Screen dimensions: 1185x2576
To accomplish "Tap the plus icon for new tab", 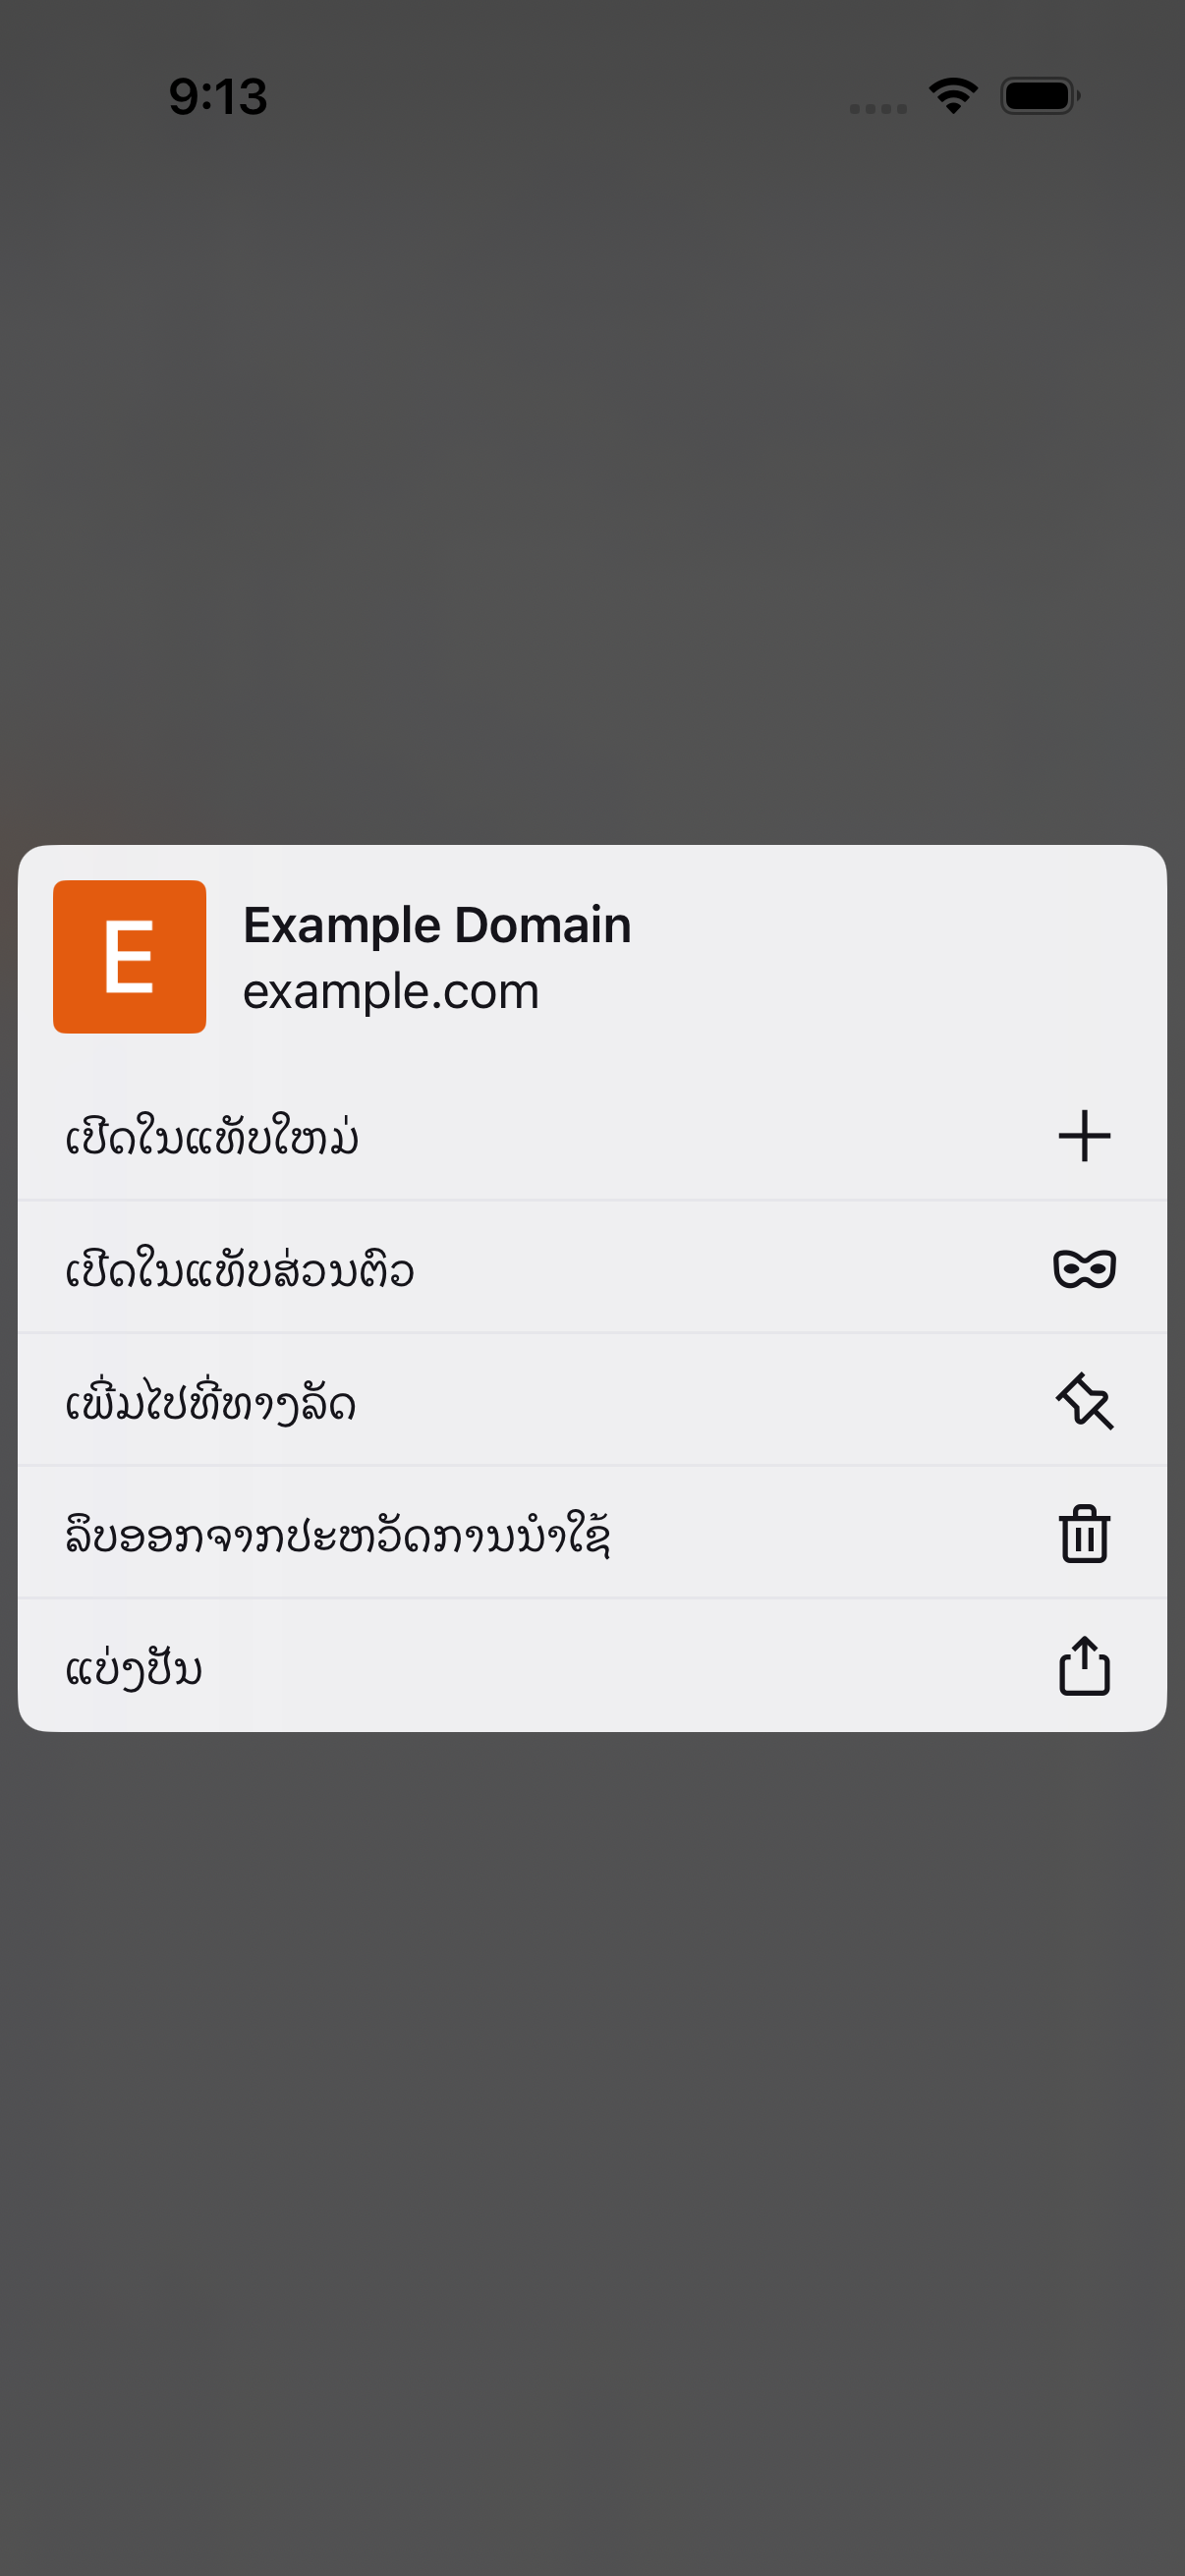I will [1084, 1136].
